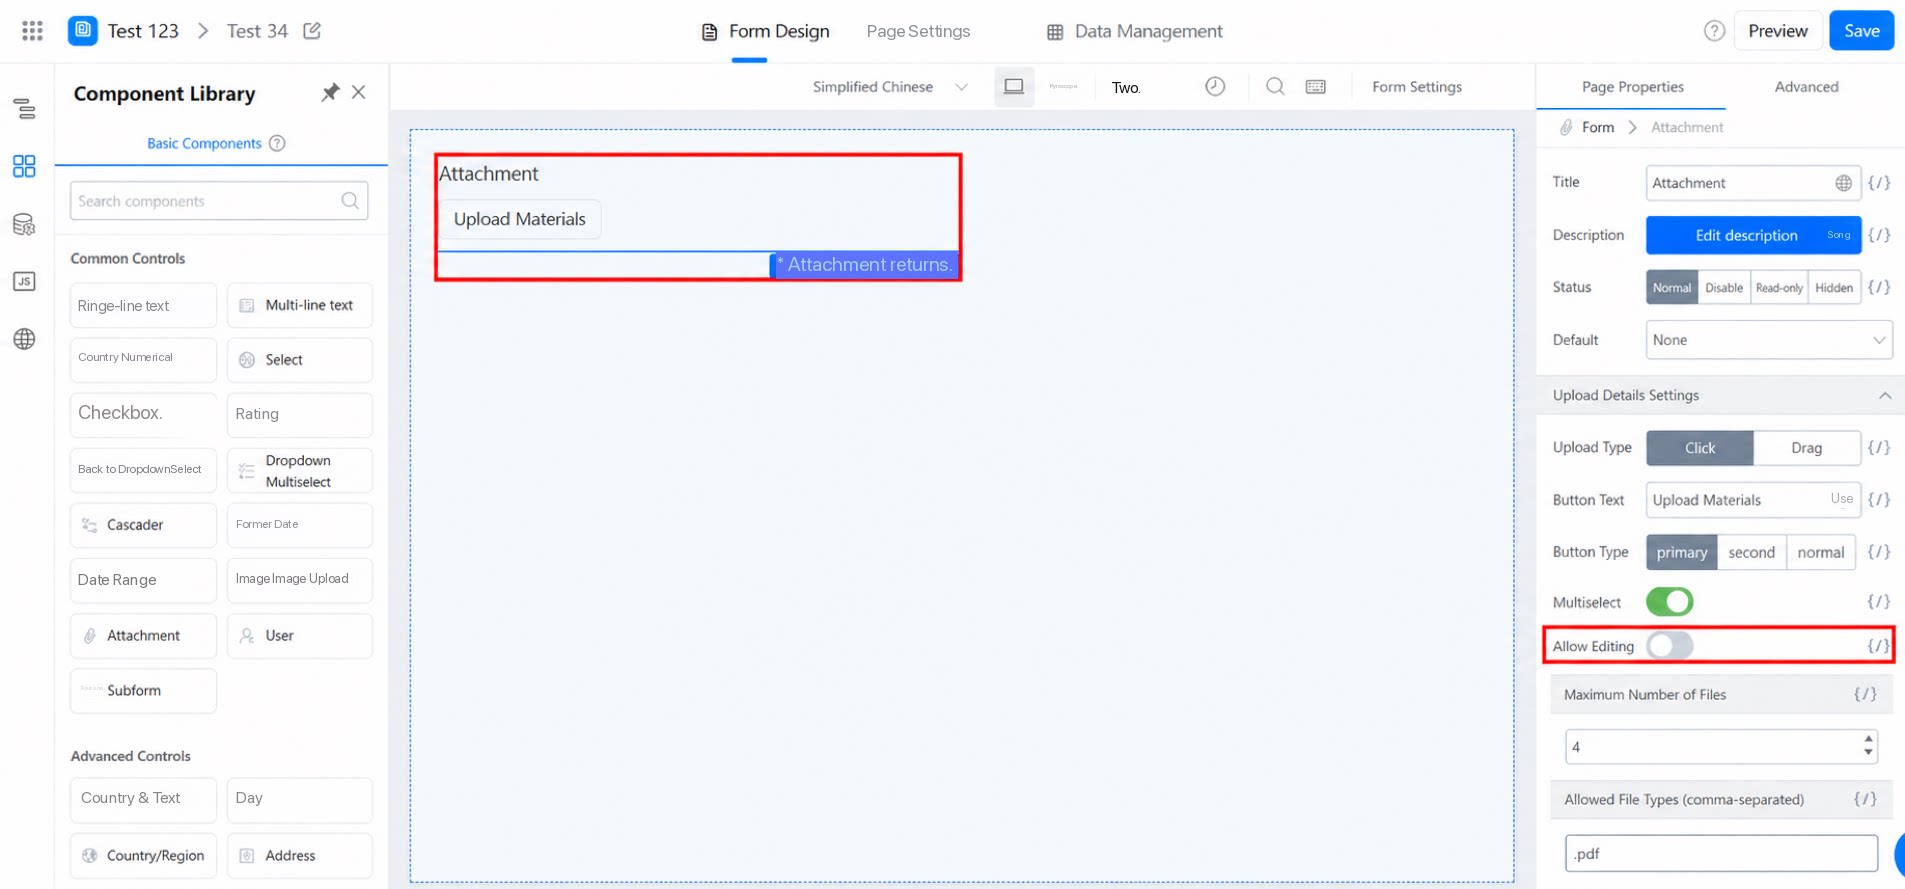
Task: Click the help question mark icon
Action: [x=1714, y=31]
